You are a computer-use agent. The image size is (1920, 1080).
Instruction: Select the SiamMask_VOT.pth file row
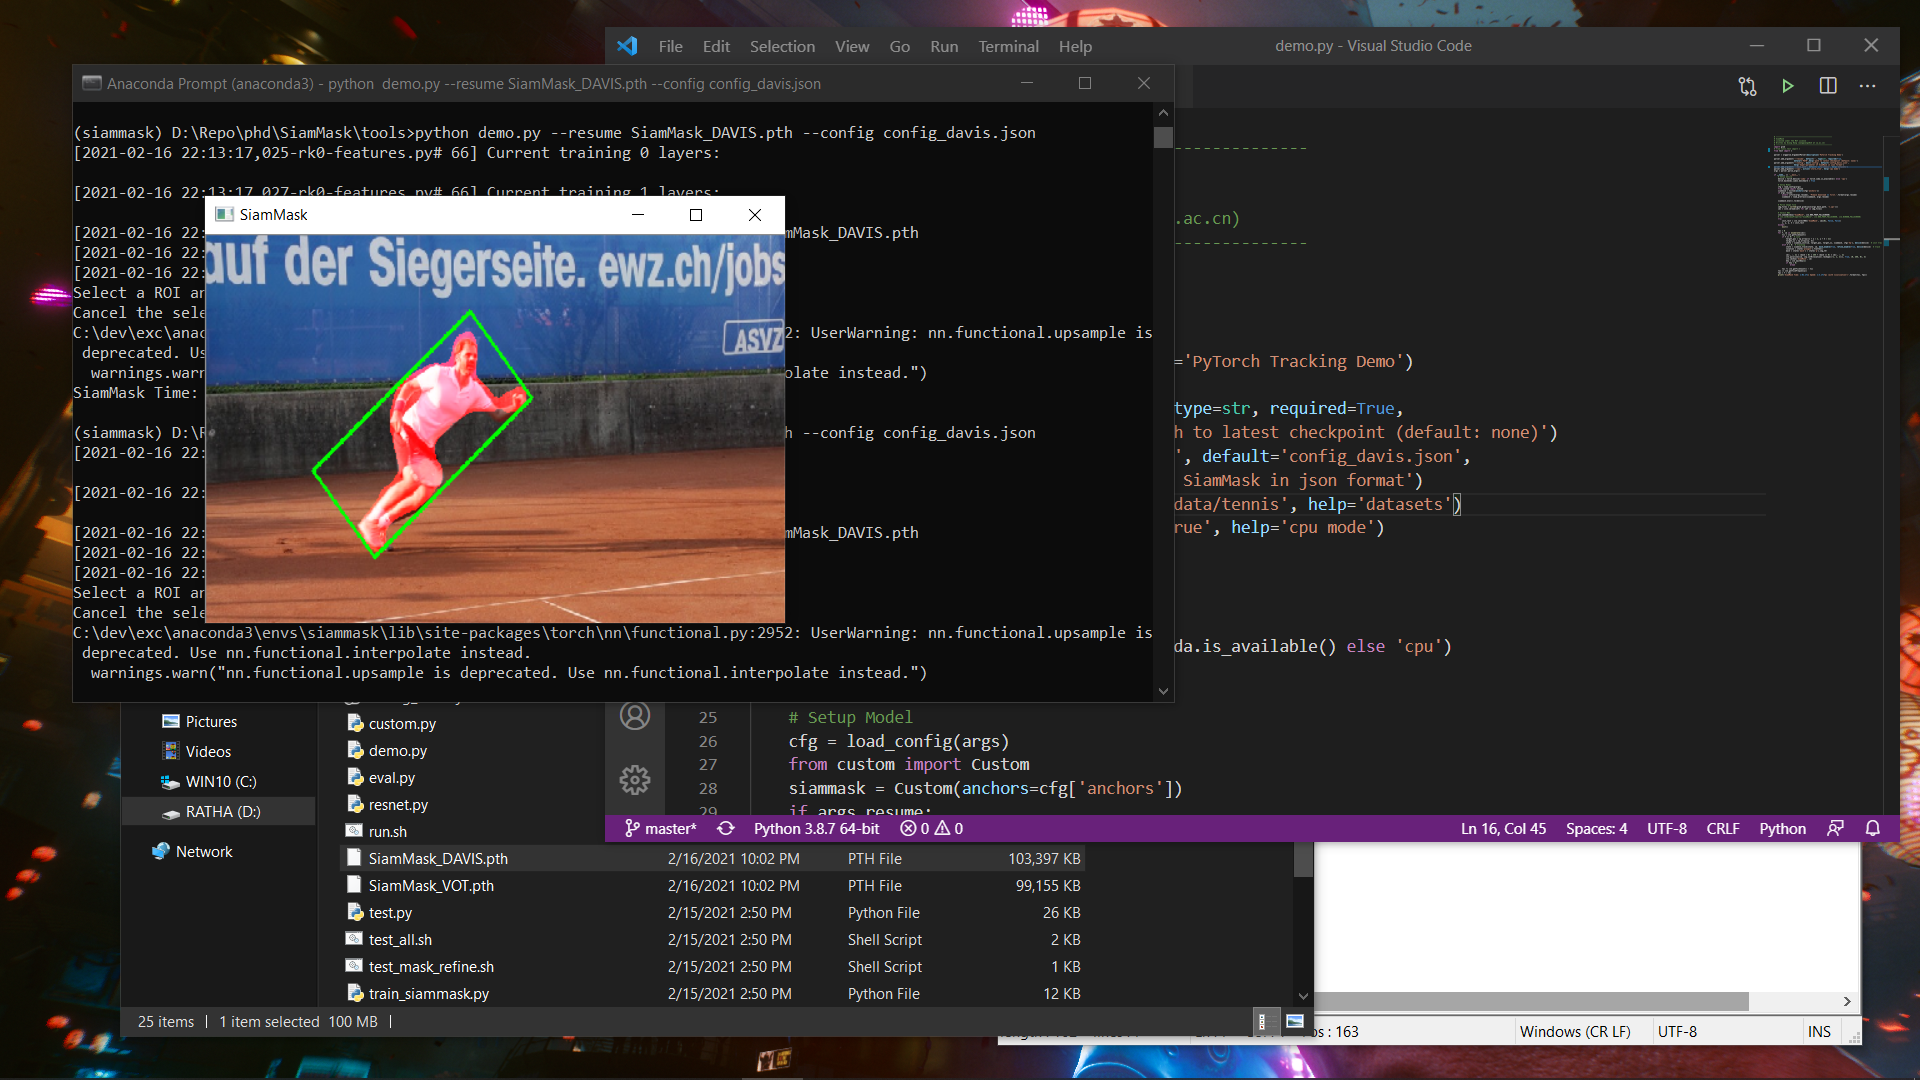[714, 886]
